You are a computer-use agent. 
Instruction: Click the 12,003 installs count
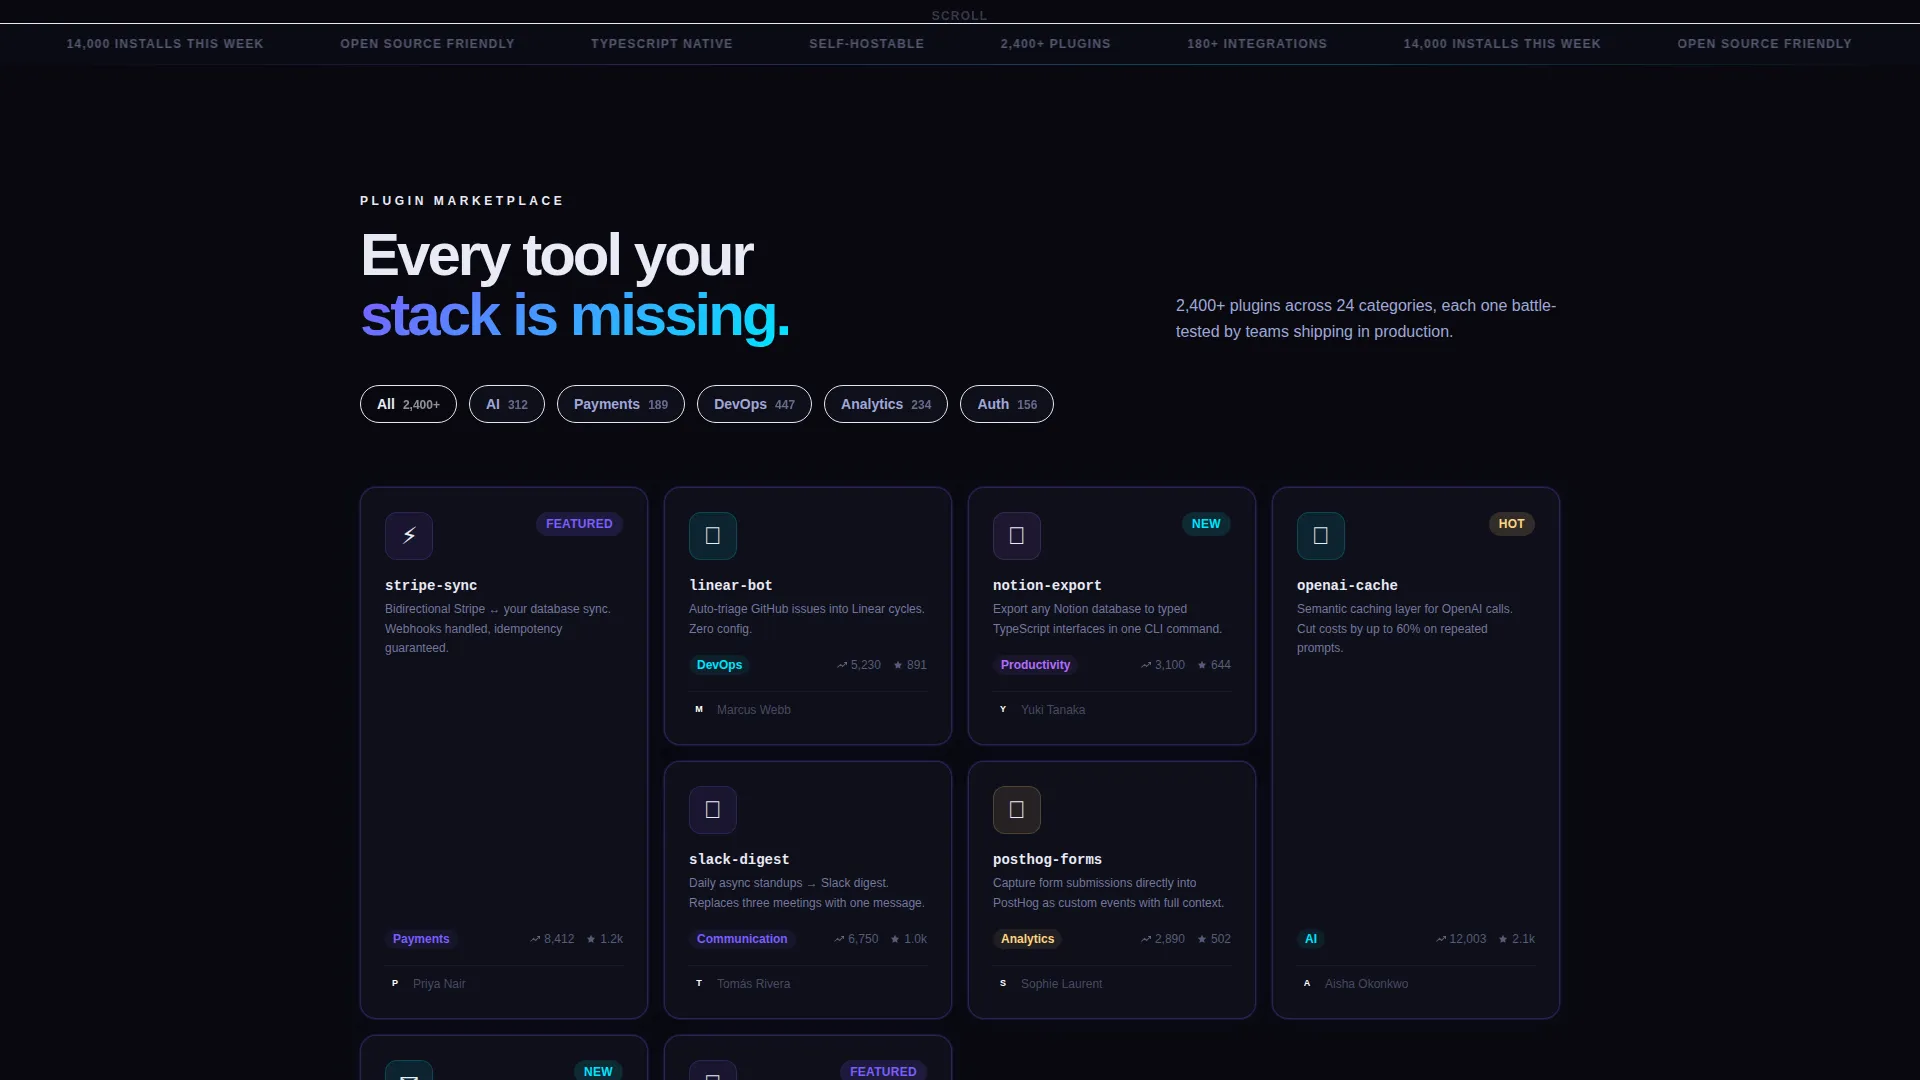coord(1468,939)
